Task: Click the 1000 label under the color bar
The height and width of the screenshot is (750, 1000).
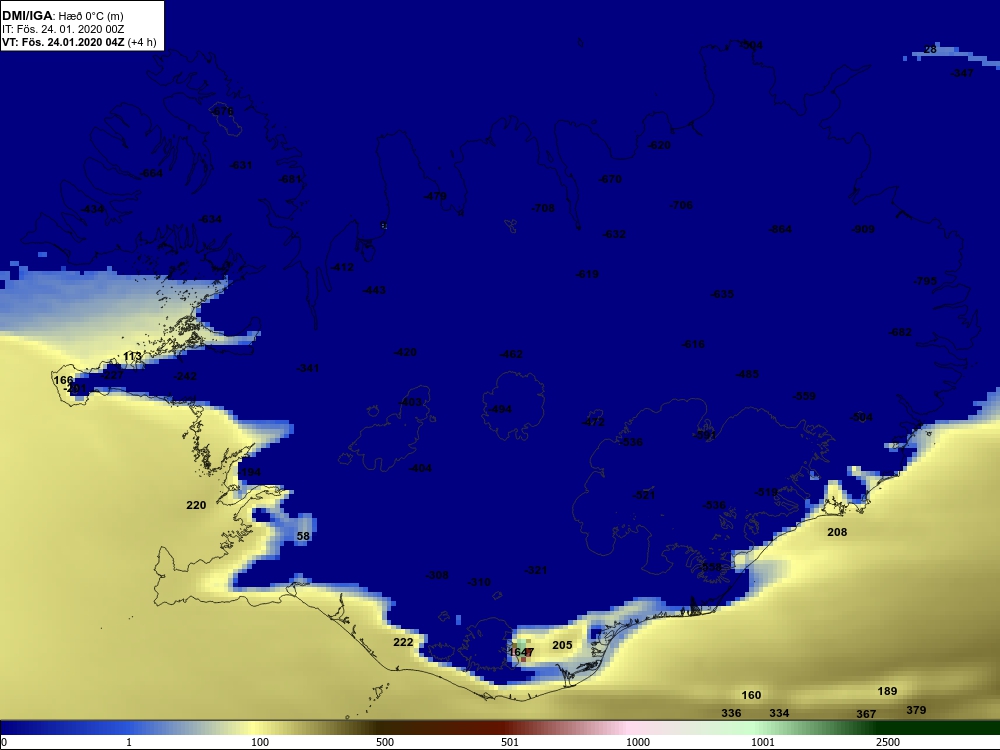Action: click(638, 742)
